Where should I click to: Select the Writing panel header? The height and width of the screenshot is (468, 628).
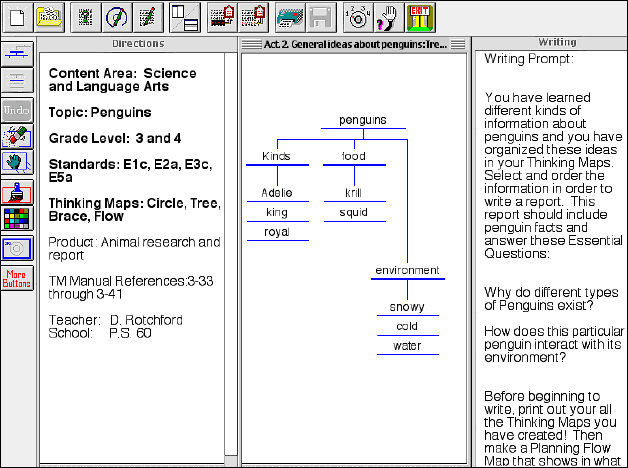click(x=549, y=44)
